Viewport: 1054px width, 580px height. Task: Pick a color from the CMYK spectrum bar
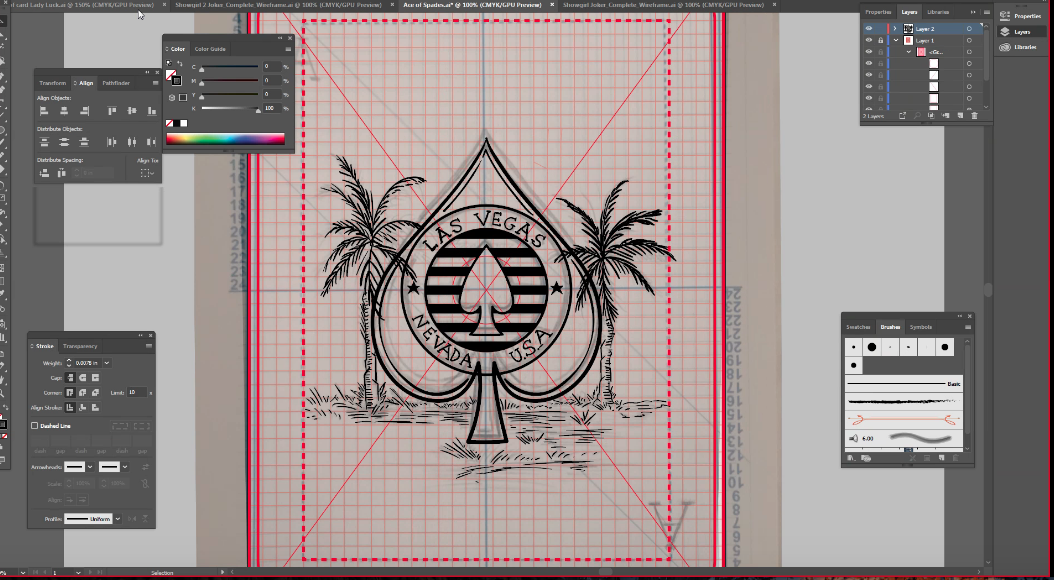(x=225, y=139)
